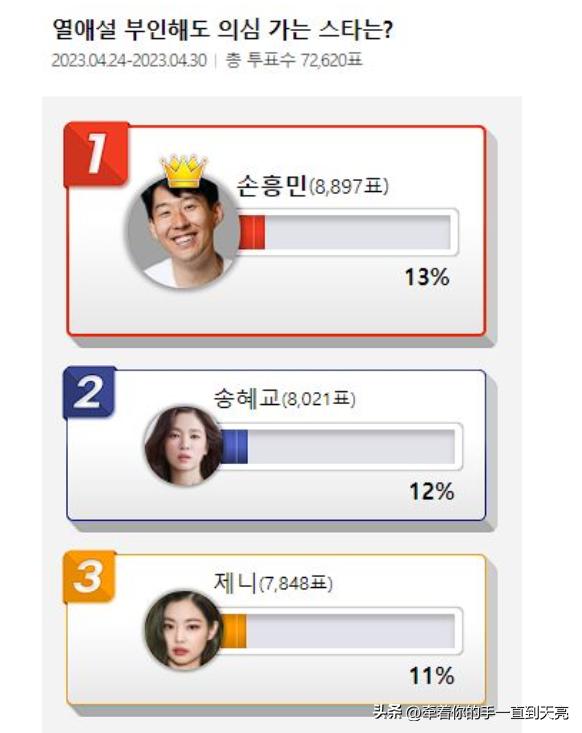
Task: Click the orange 11% progress bar
Action: (341, 631)
